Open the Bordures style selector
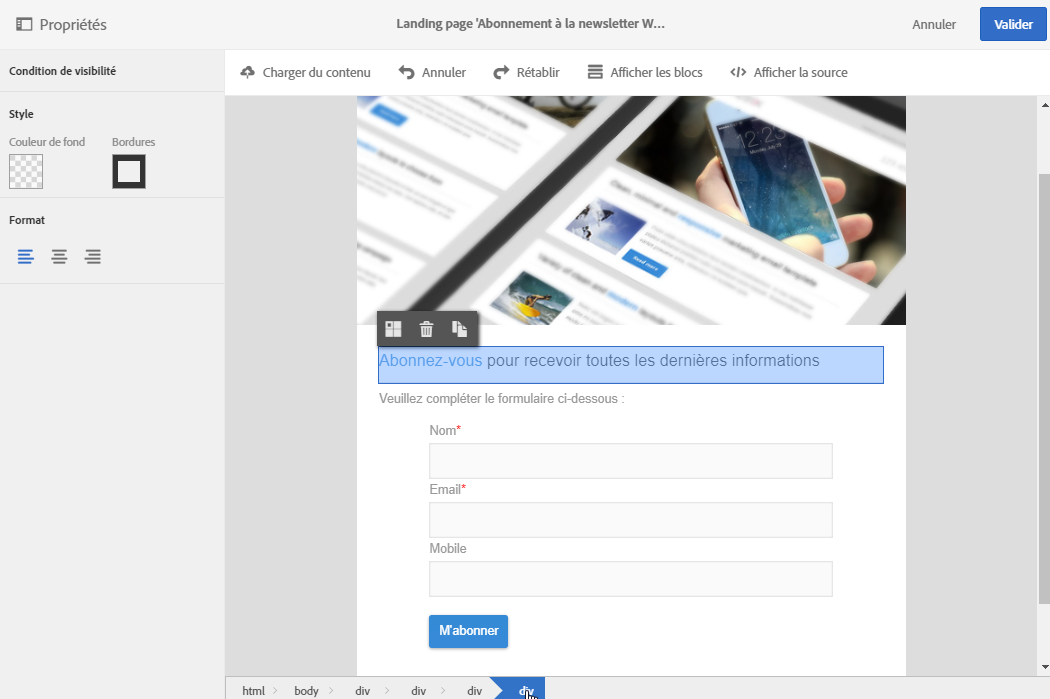Viewport: 1050px width, 699px height. point(129,171)
